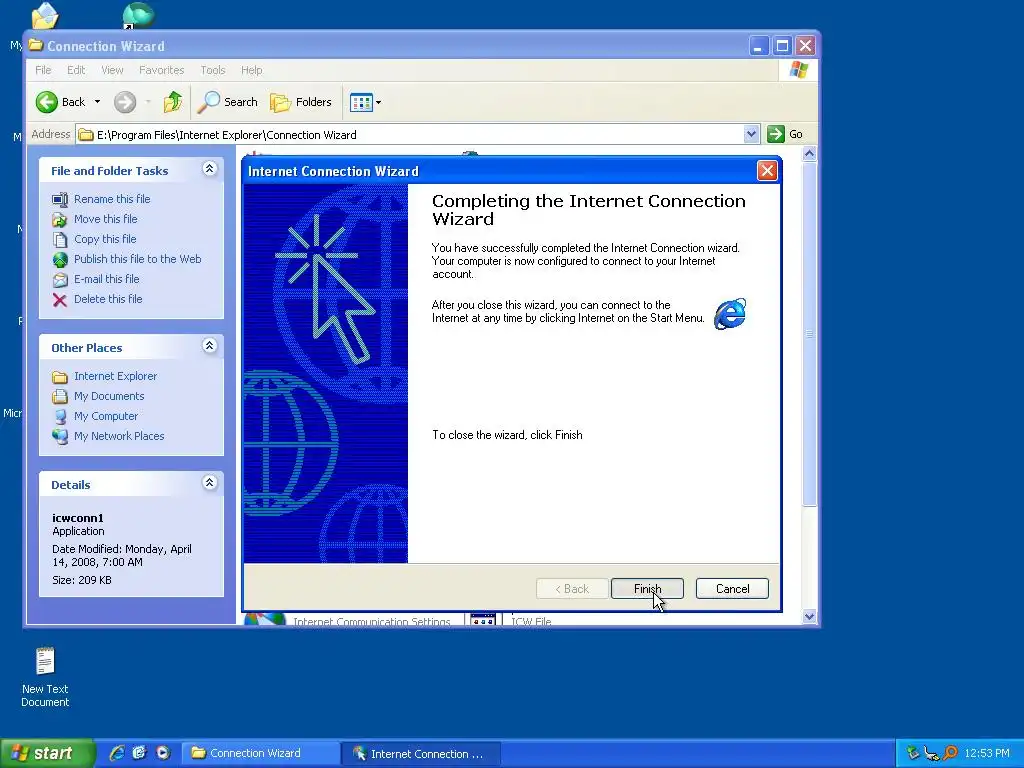Screen dimensions: 1024x768
Task: Click the Internet Explorer folder icon in sidebar
Action: tap(60, 377)
